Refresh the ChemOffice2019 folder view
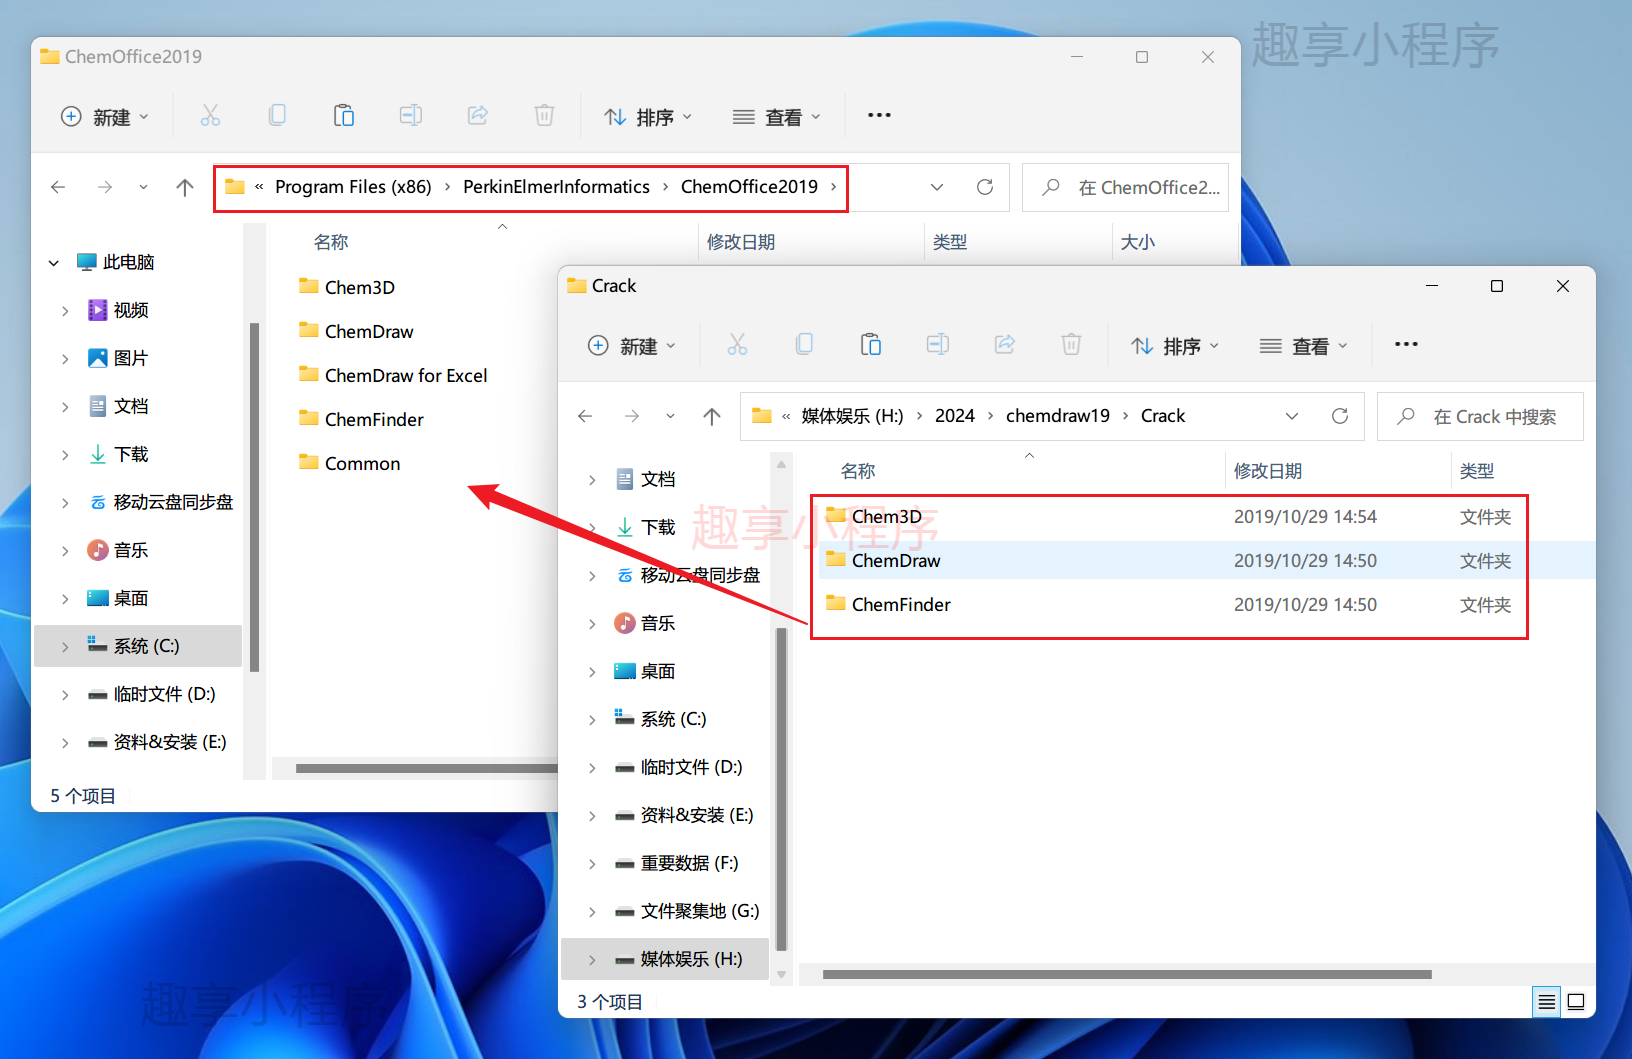 coord(985,187)
